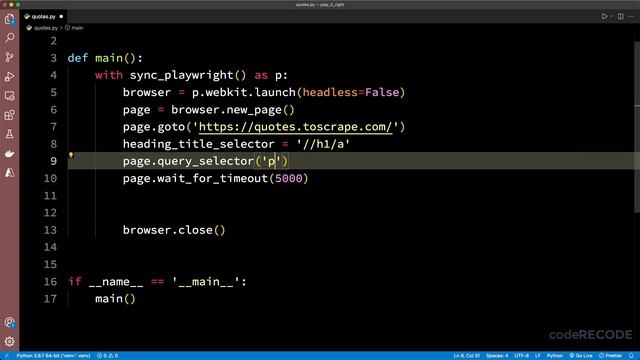Open the Explorer view in activity bar

[9, 19]
